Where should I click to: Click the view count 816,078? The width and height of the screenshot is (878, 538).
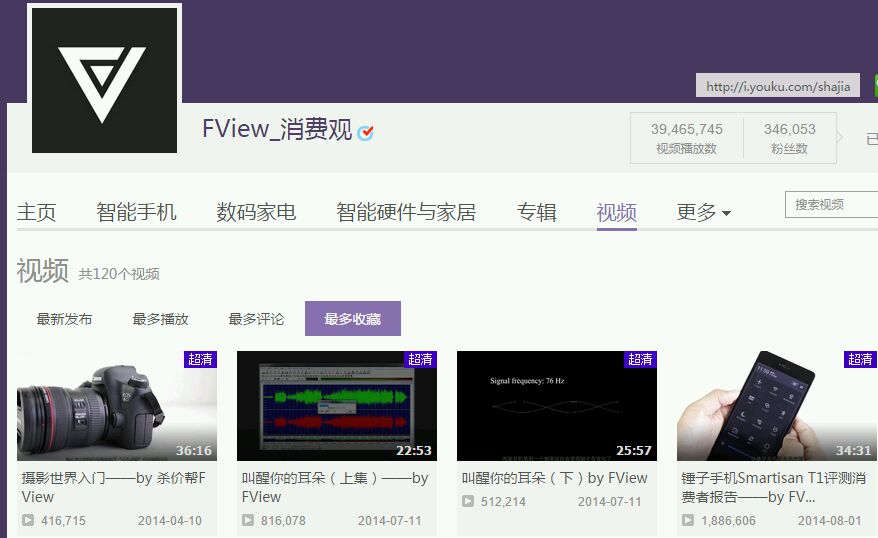tap(283, 521)
